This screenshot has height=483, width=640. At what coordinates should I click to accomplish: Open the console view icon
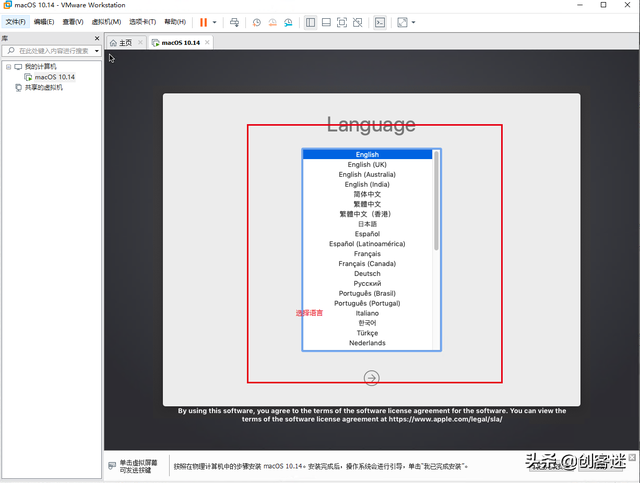380,22
